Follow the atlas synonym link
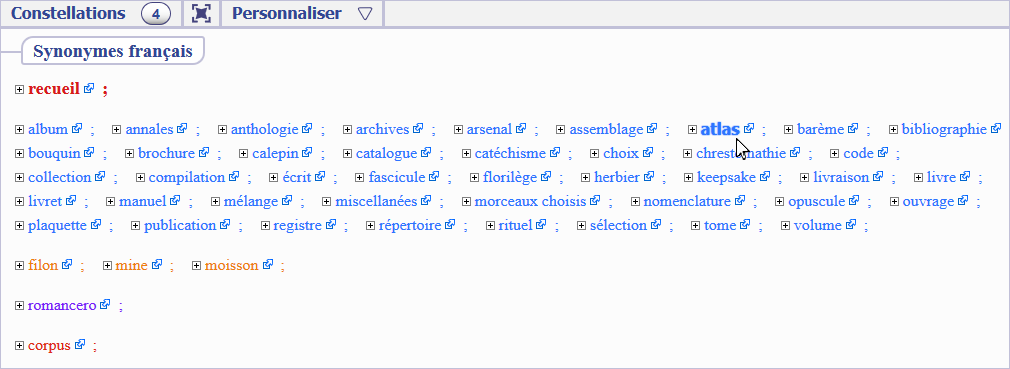Screen dimensions: 1010x369 pyautogui.click(x=719, y=129)
